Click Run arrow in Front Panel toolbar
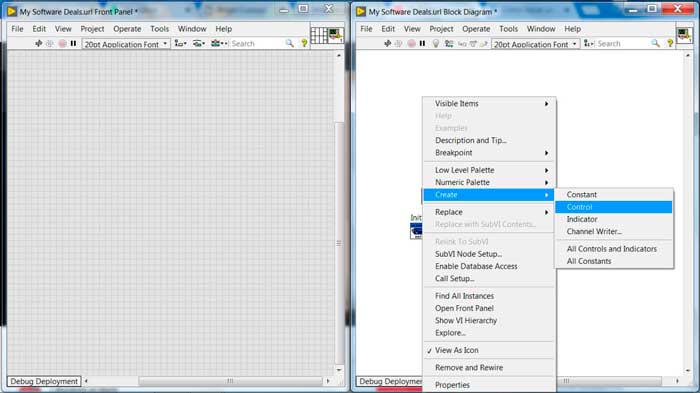Viewport: 700px width, 393px height. pos(38,43)
